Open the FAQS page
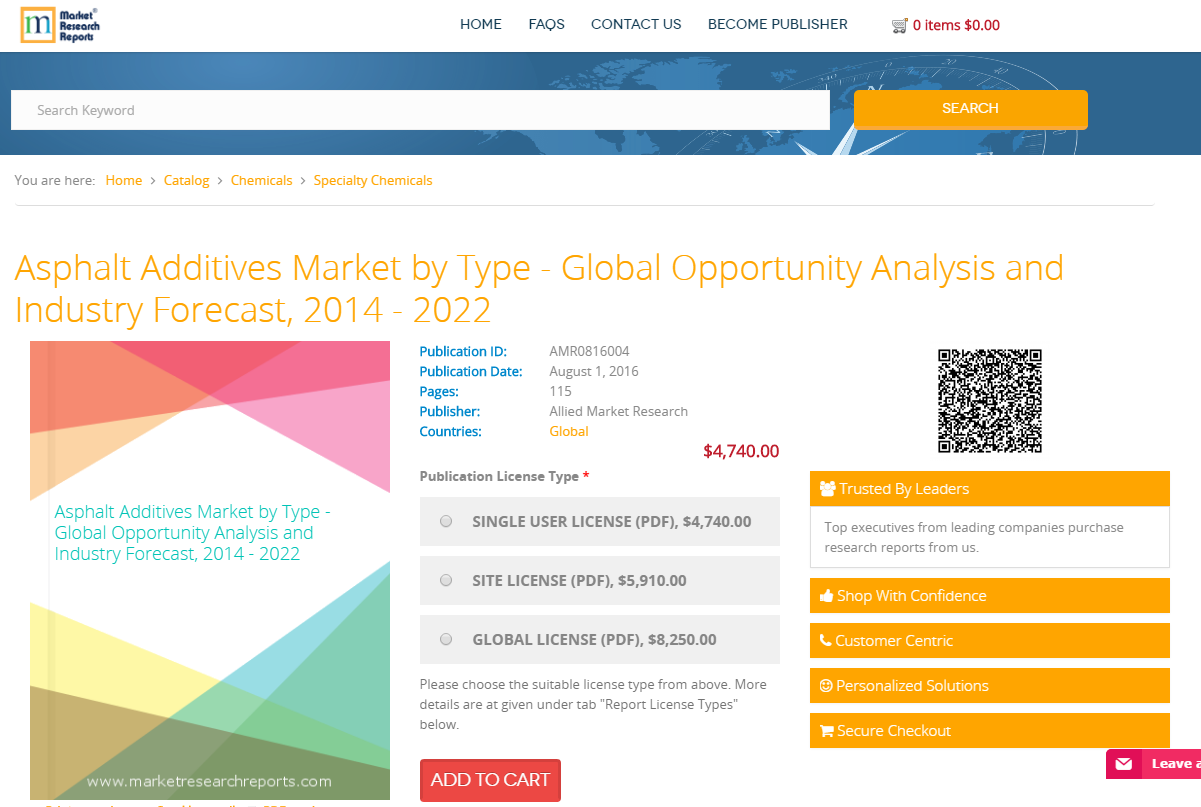Viewport: 1201px width, 807px height. point(546,24)
